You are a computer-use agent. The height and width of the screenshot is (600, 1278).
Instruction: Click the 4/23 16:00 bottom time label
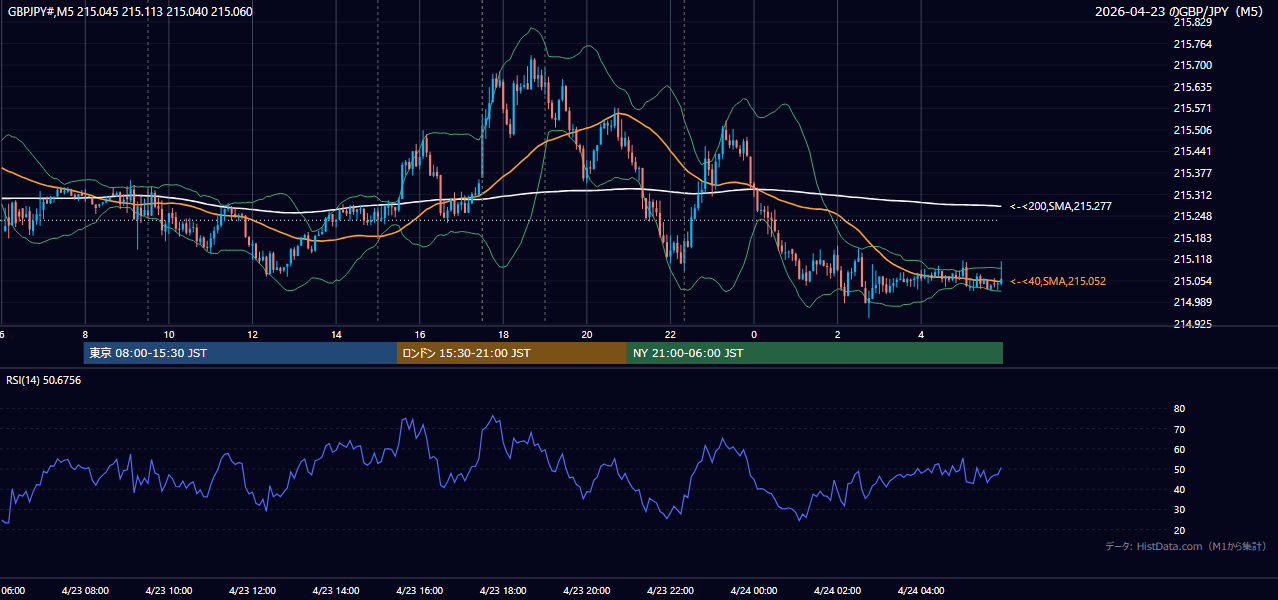(420, 590)
